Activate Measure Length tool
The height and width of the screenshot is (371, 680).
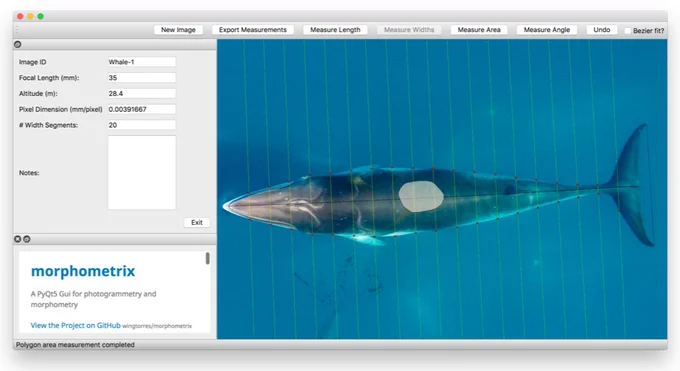click(335, 30)
